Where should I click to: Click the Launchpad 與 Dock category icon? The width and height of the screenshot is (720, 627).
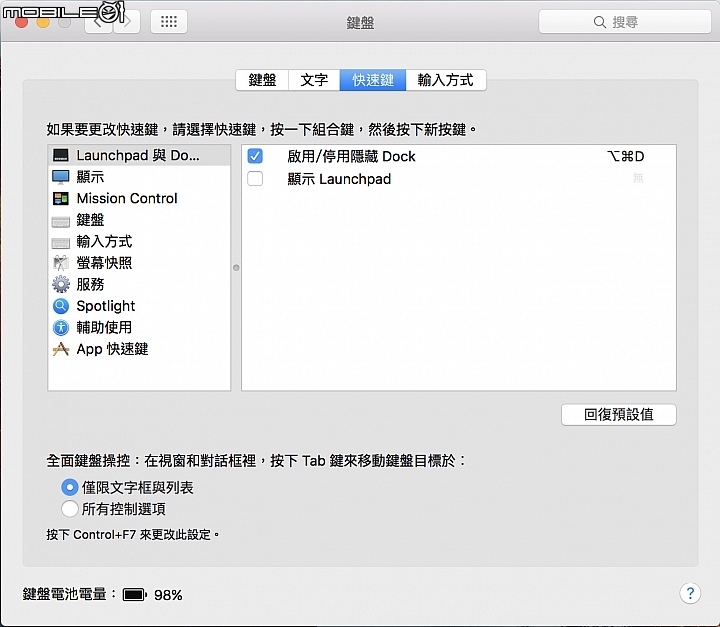(61, 155)
